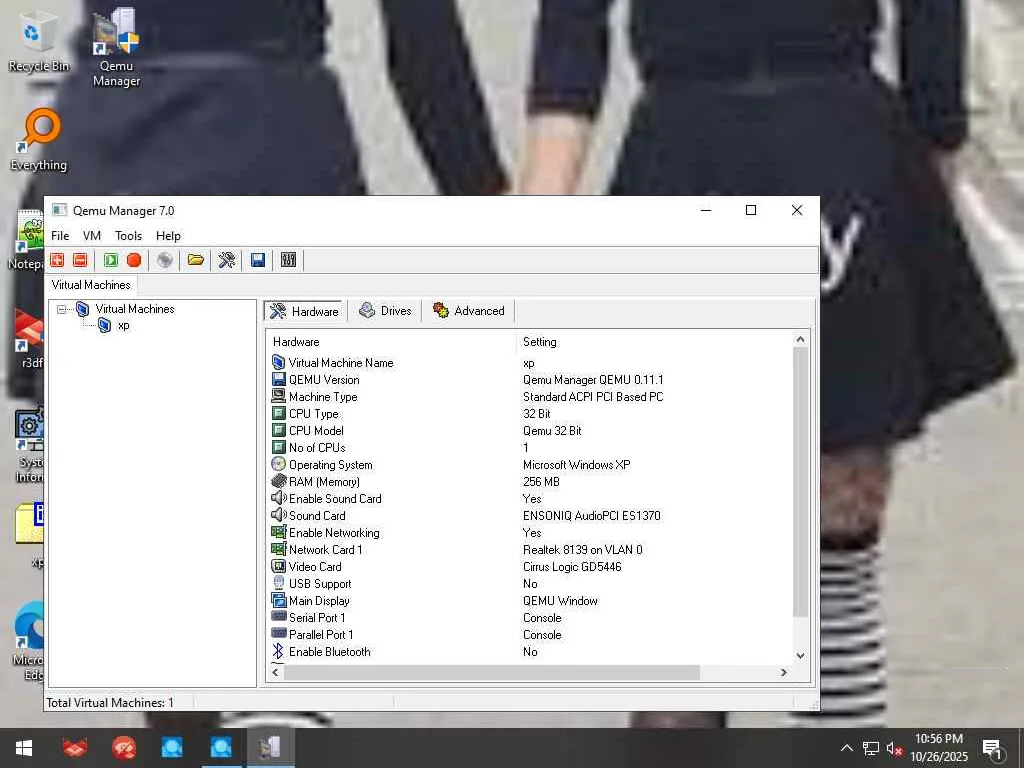Open the Tools menu
Screen dimensions: 1024x768
click(x=129, y=236)
